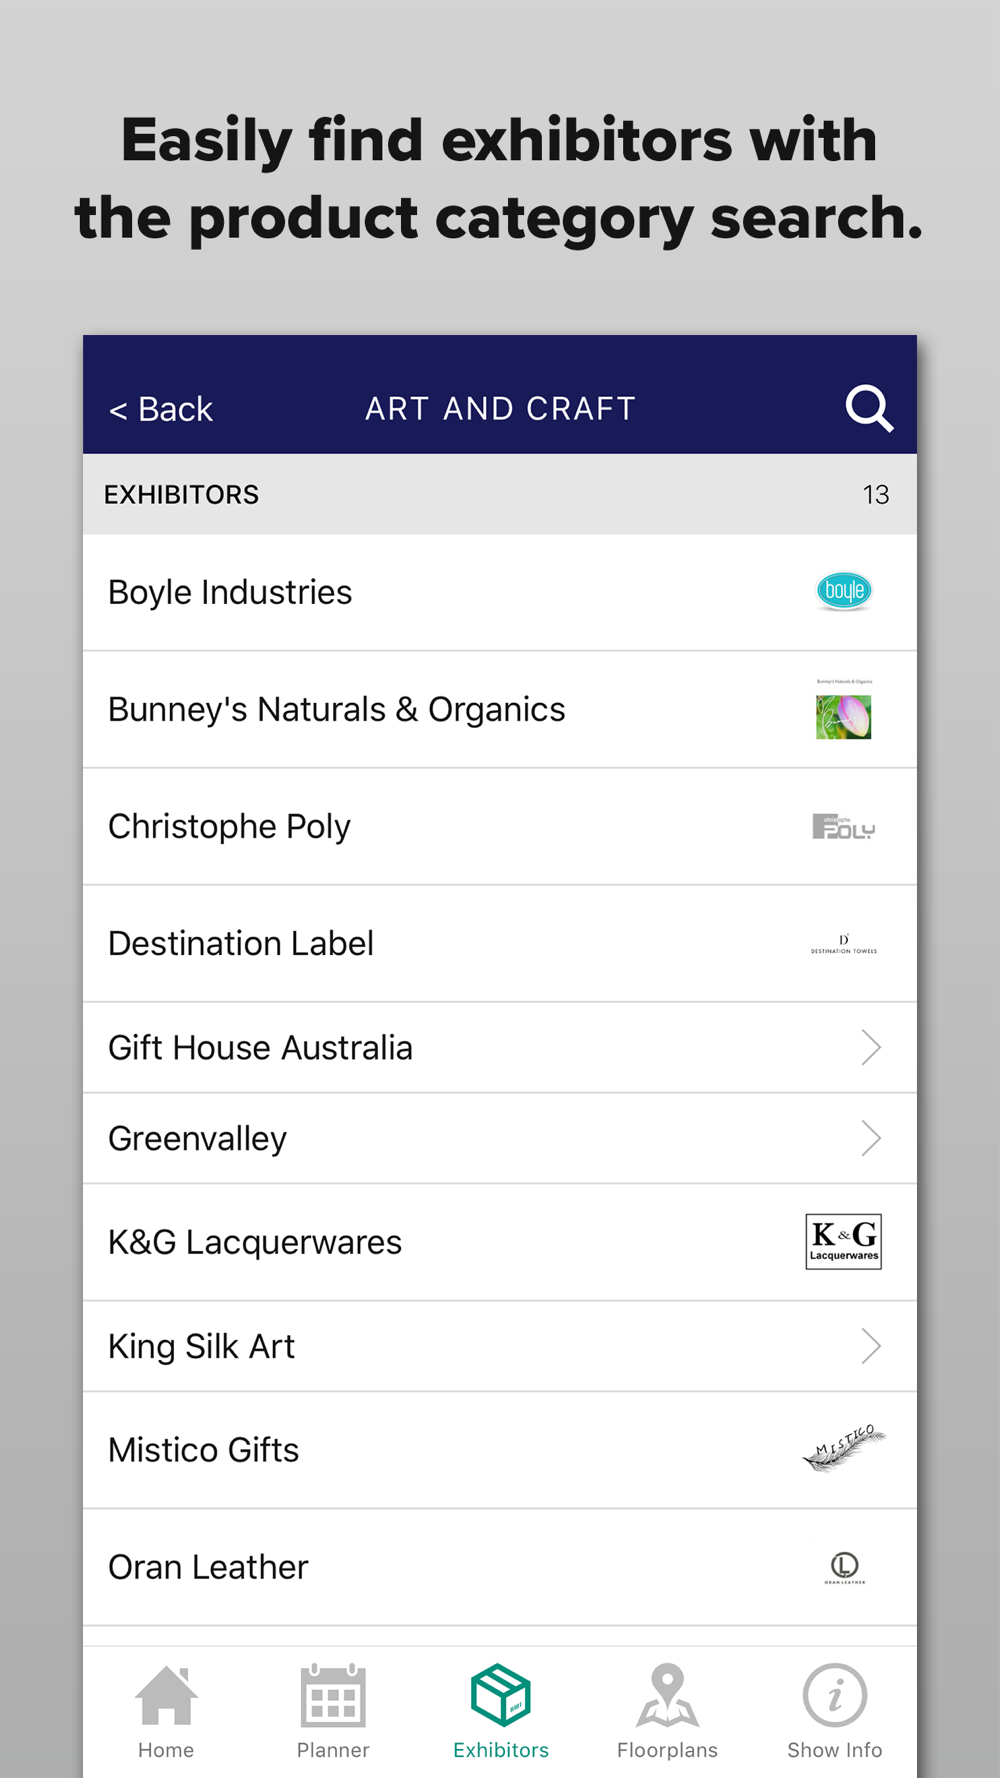Go back with the Back button

[161, 409]
